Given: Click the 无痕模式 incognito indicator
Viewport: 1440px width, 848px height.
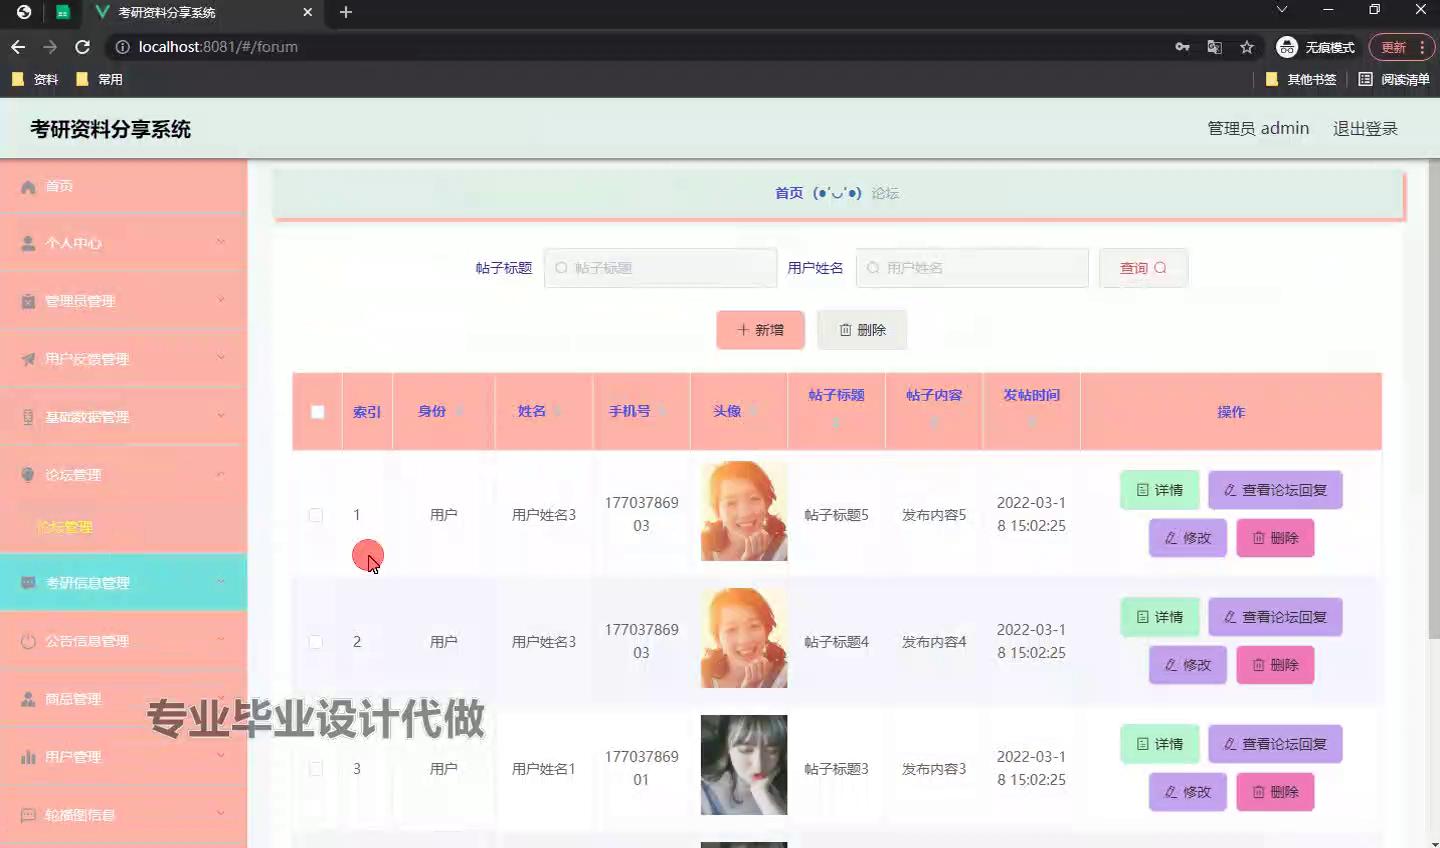Looking at the screenshot, I should [x=1316, y=47].
